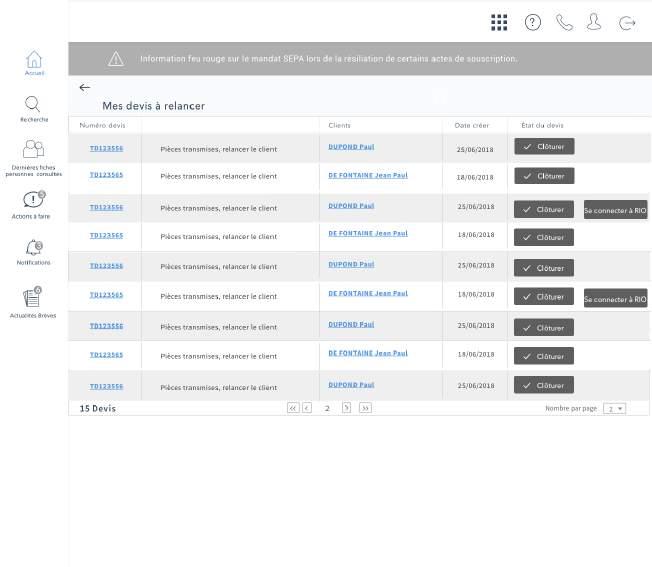Click the 15 Devis count label

click(98, 408)
